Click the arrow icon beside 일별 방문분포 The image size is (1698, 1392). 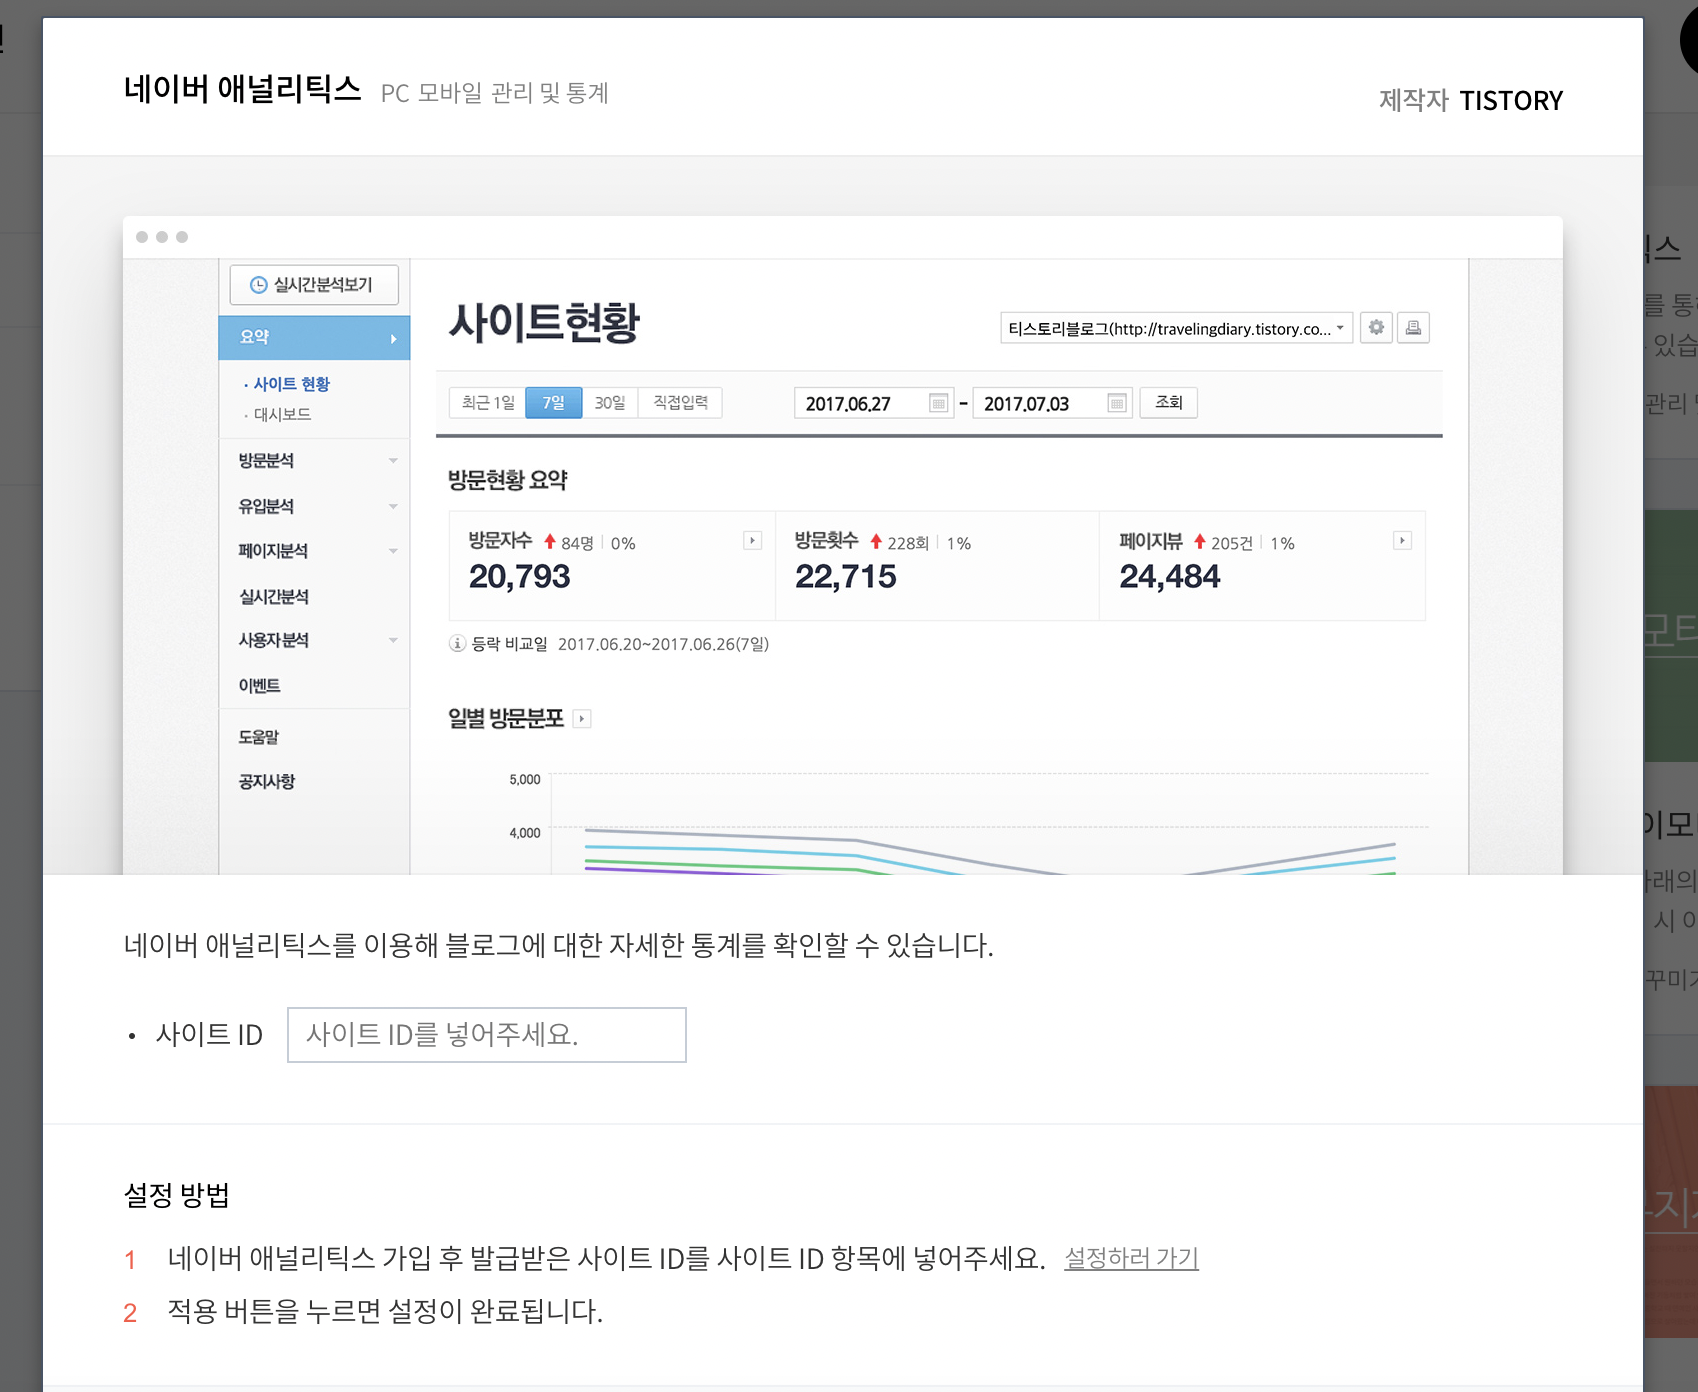click(x=582, y=719)
